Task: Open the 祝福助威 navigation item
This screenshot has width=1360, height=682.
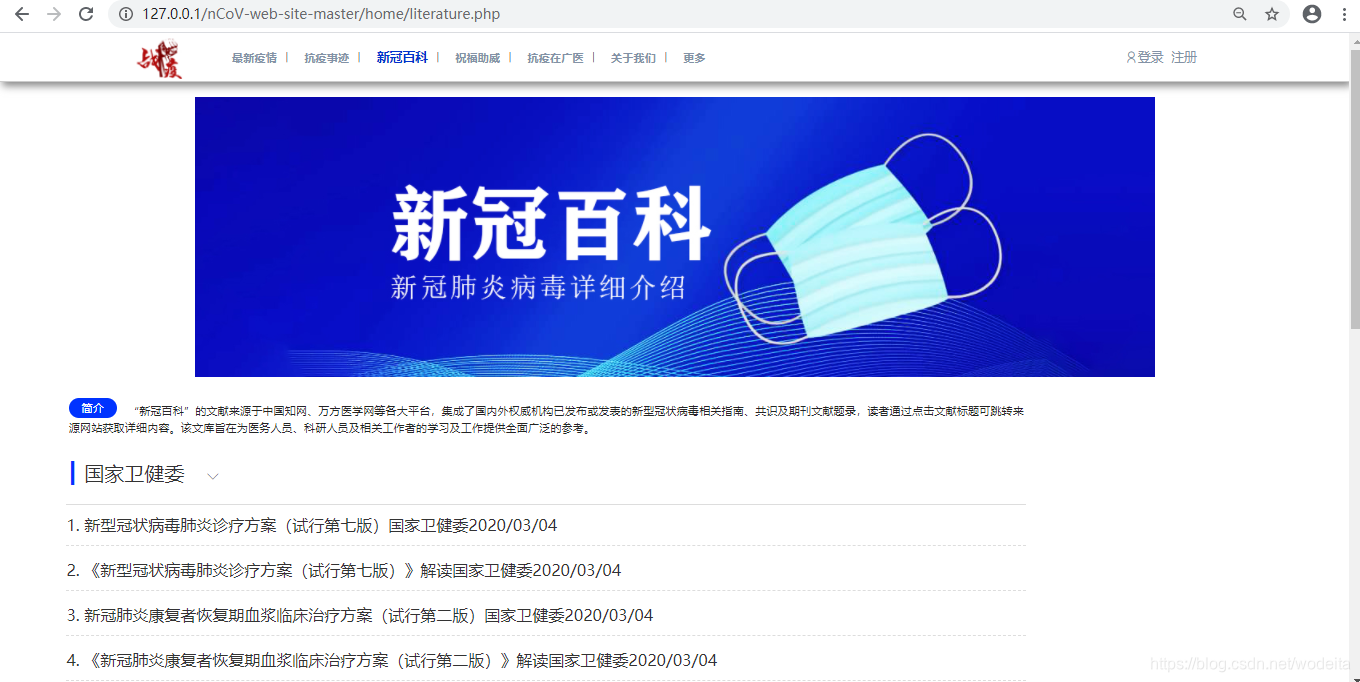Action: point(477,58)
